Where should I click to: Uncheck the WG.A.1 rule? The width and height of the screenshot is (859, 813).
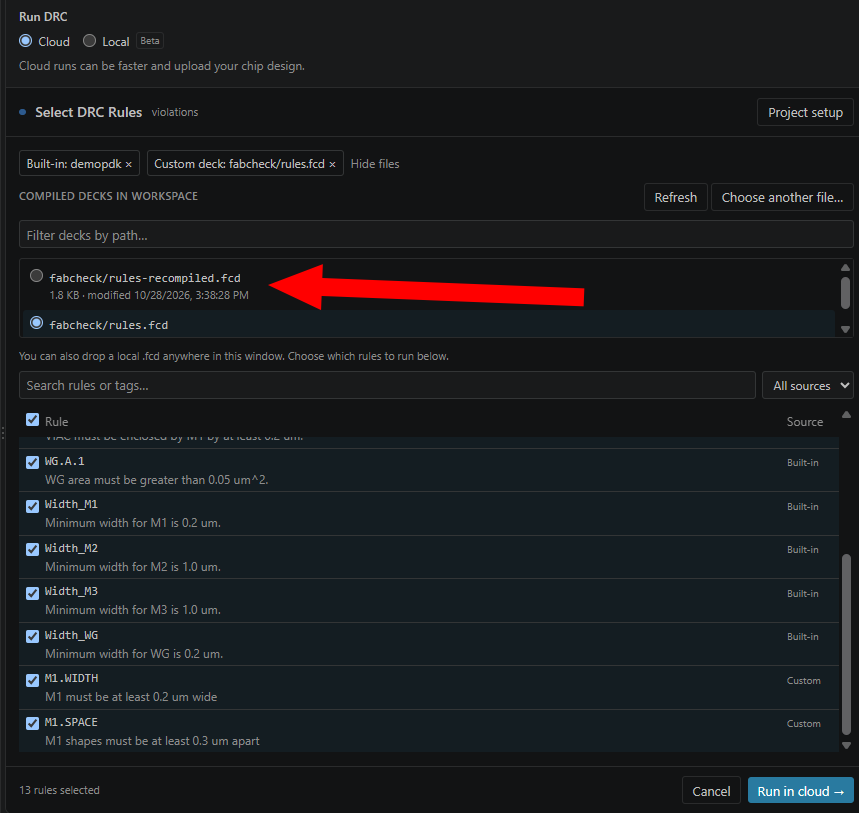[32, 462]
